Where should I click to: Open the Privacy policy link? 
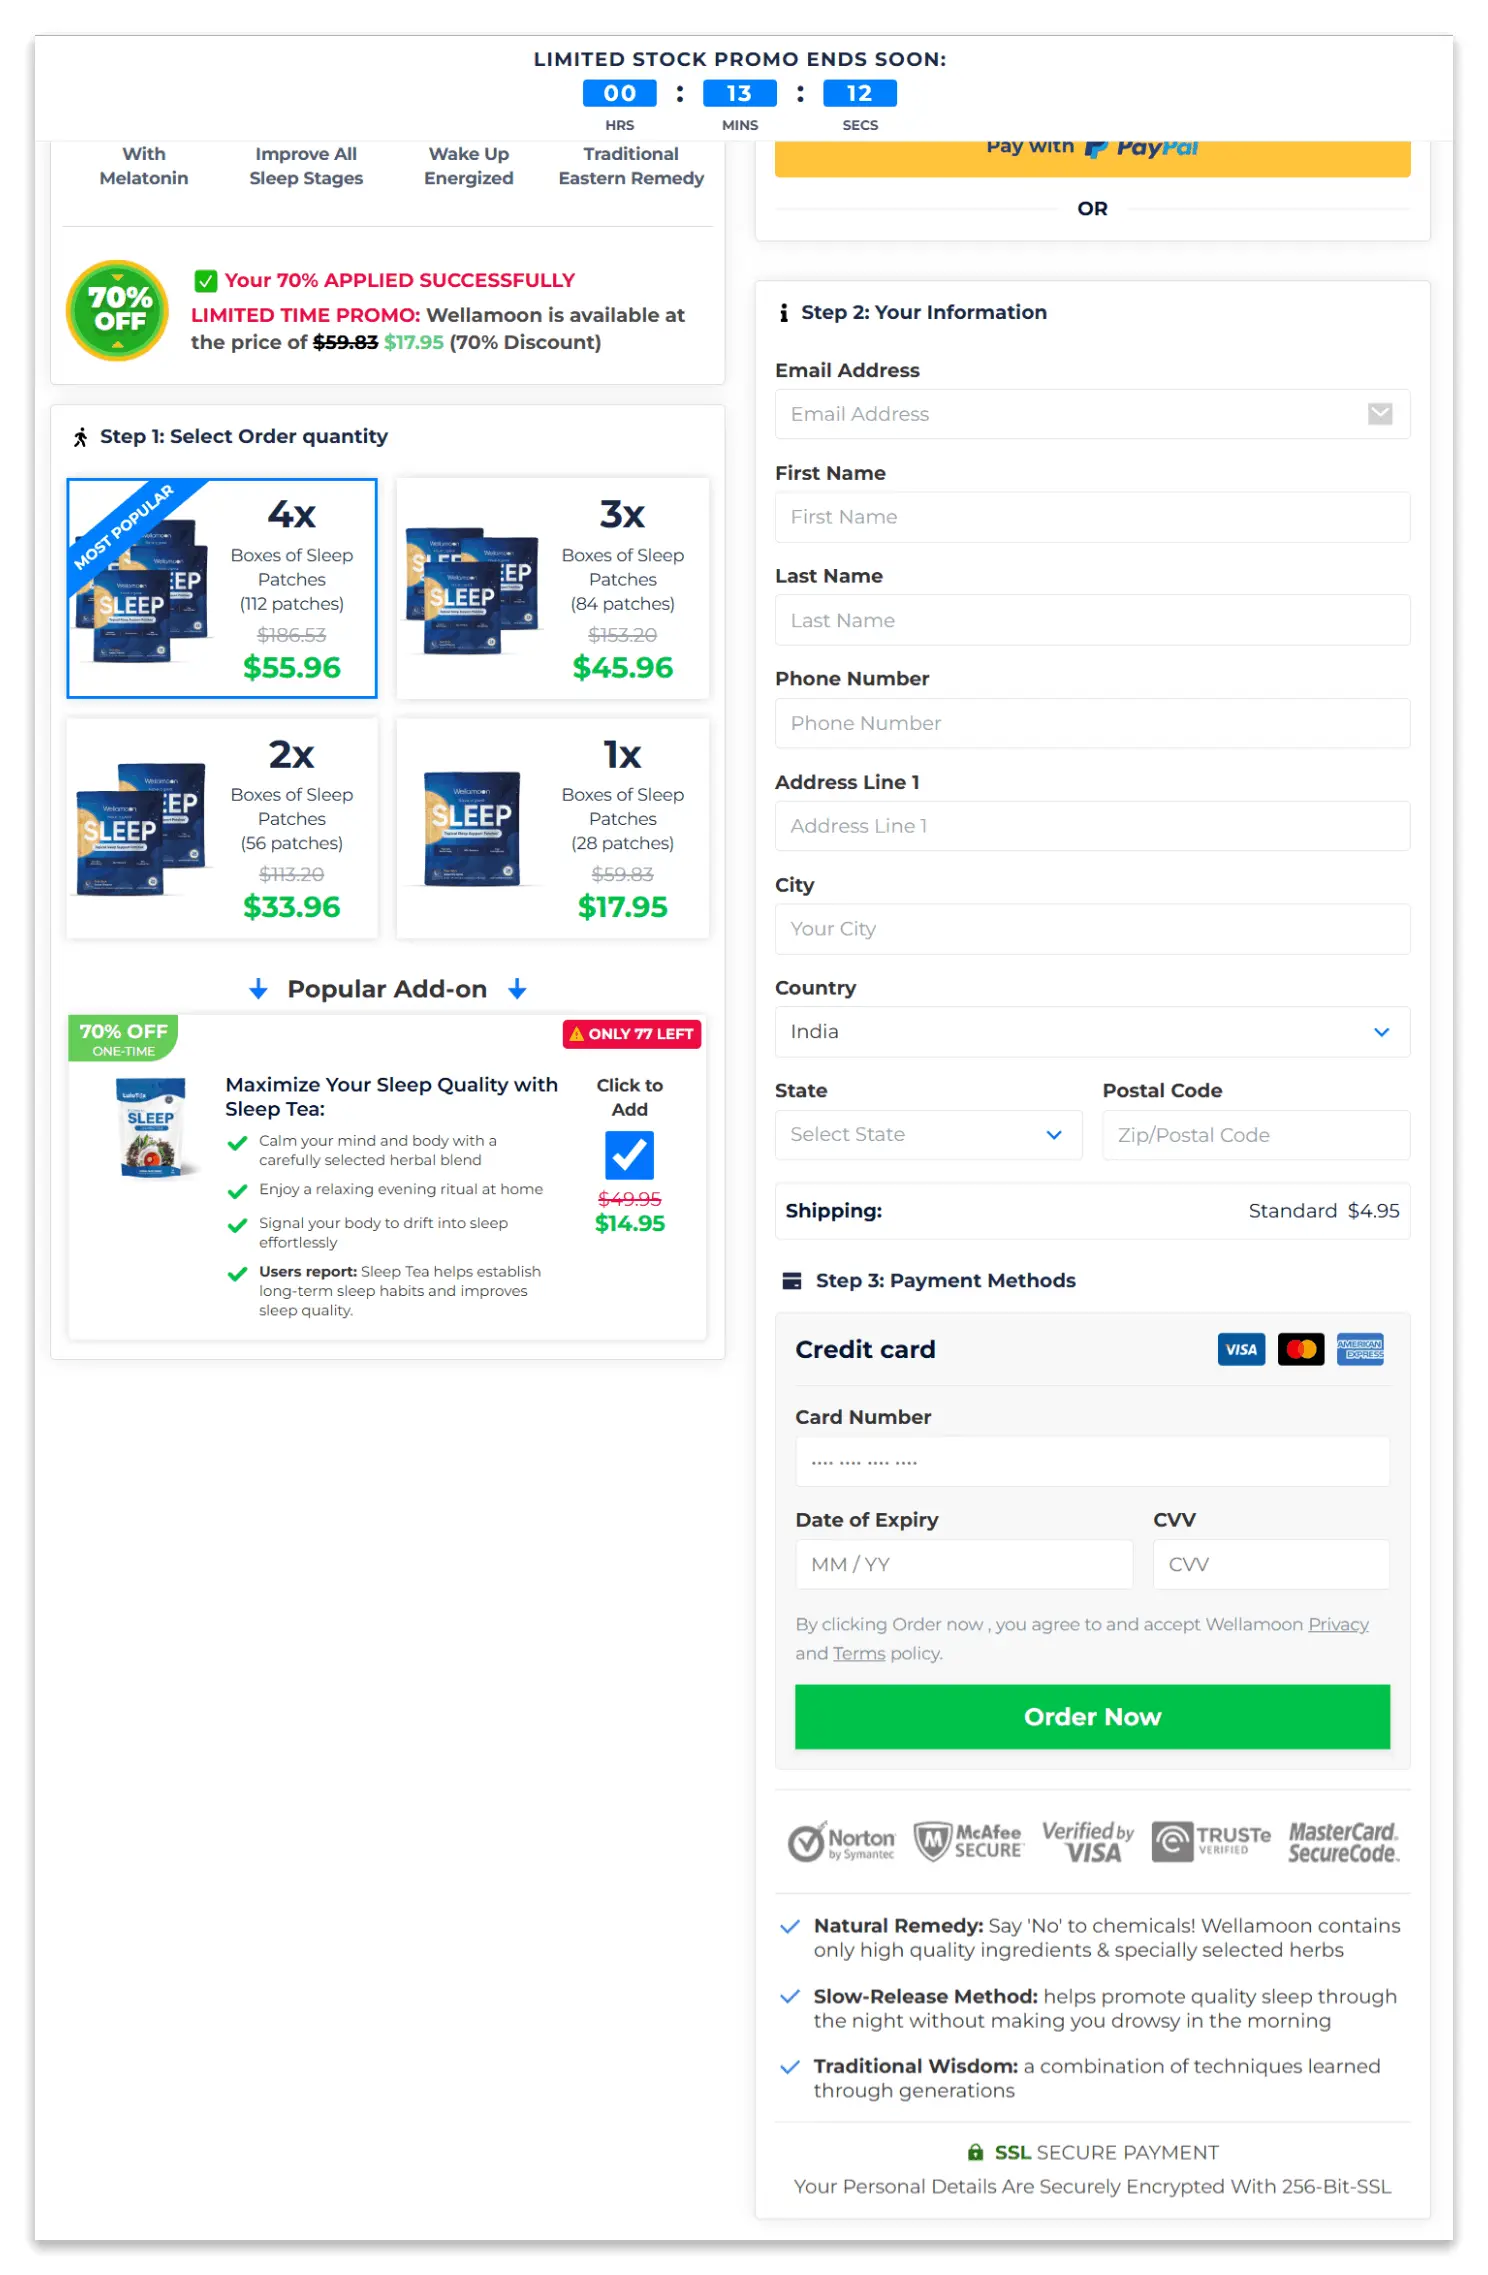(1338, 1624)
